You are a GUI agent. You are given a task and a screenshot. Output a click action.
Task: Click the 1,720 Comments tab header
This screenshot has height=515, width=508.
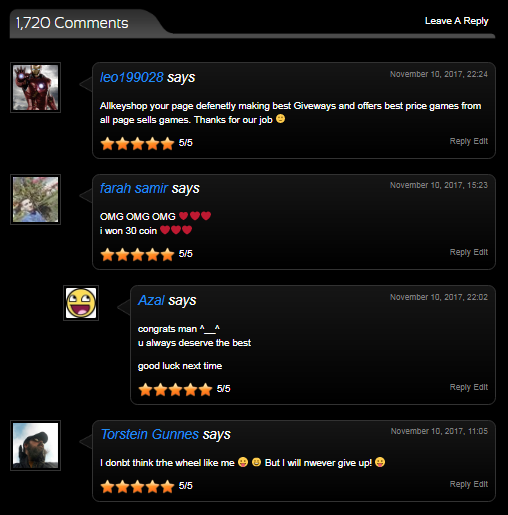(x=72, y=23)
